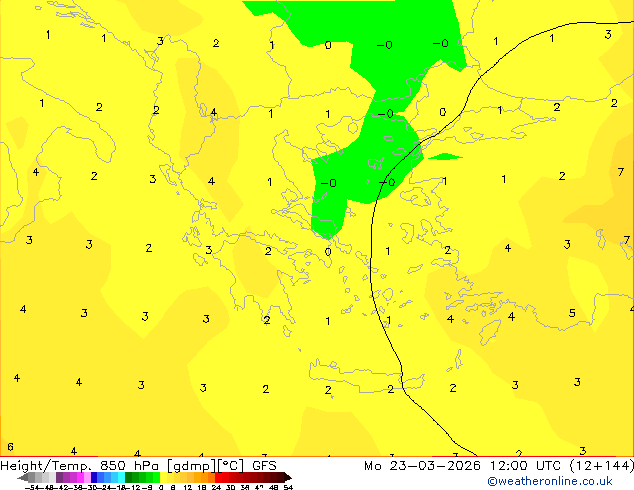Pick the bright green legend swatch
Image resolution: width=634 pixels, height=490 pixels.
[156, 477]
